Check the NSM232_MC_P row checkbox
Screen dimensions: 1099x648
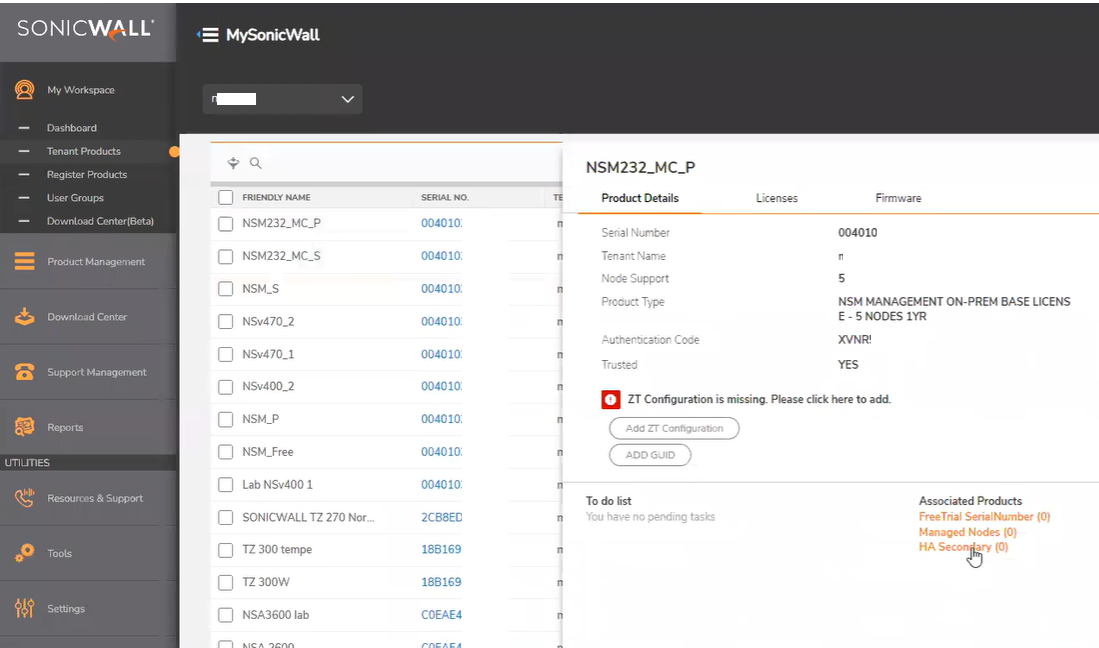[226, 224]
